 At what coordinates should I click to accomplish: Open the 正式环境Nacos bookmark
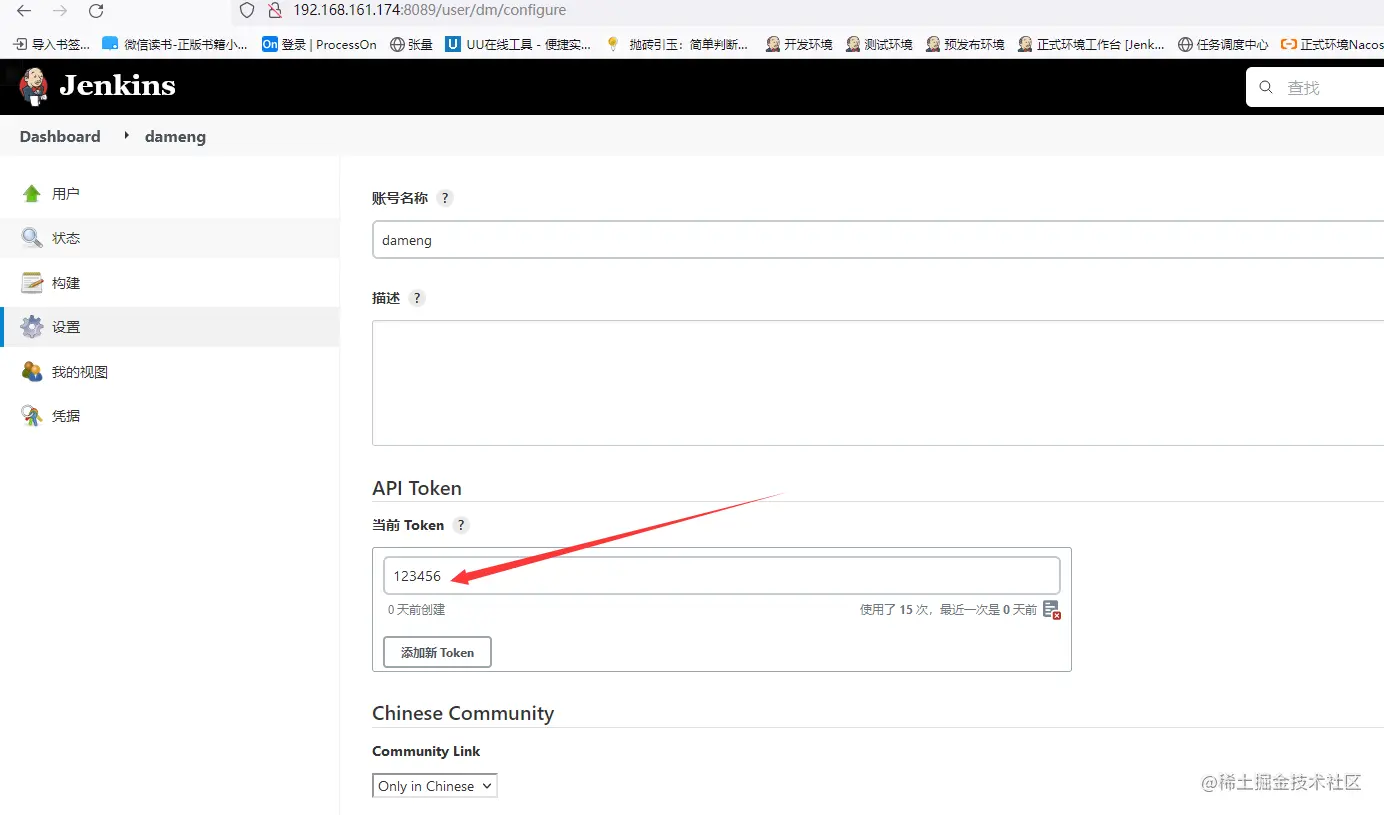[1332, 44]
